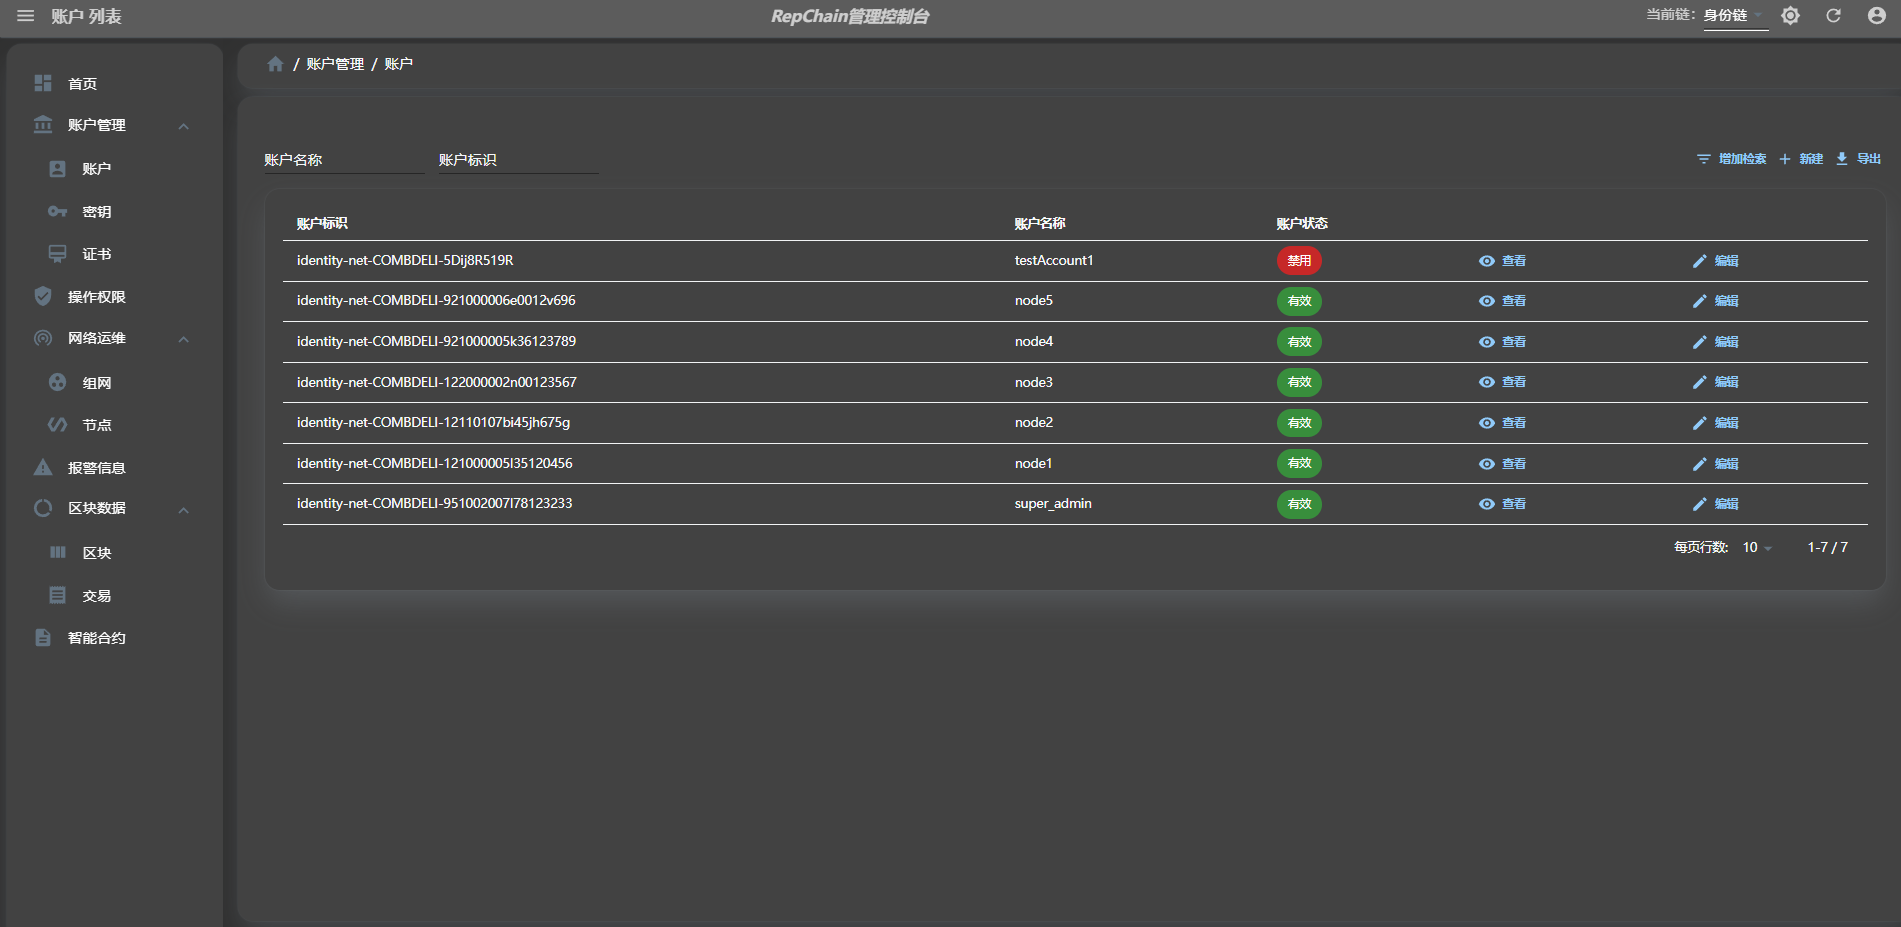1901x927 pixels.
Task: Click the pencil icon for super_admin
Action: point(1699,504)
